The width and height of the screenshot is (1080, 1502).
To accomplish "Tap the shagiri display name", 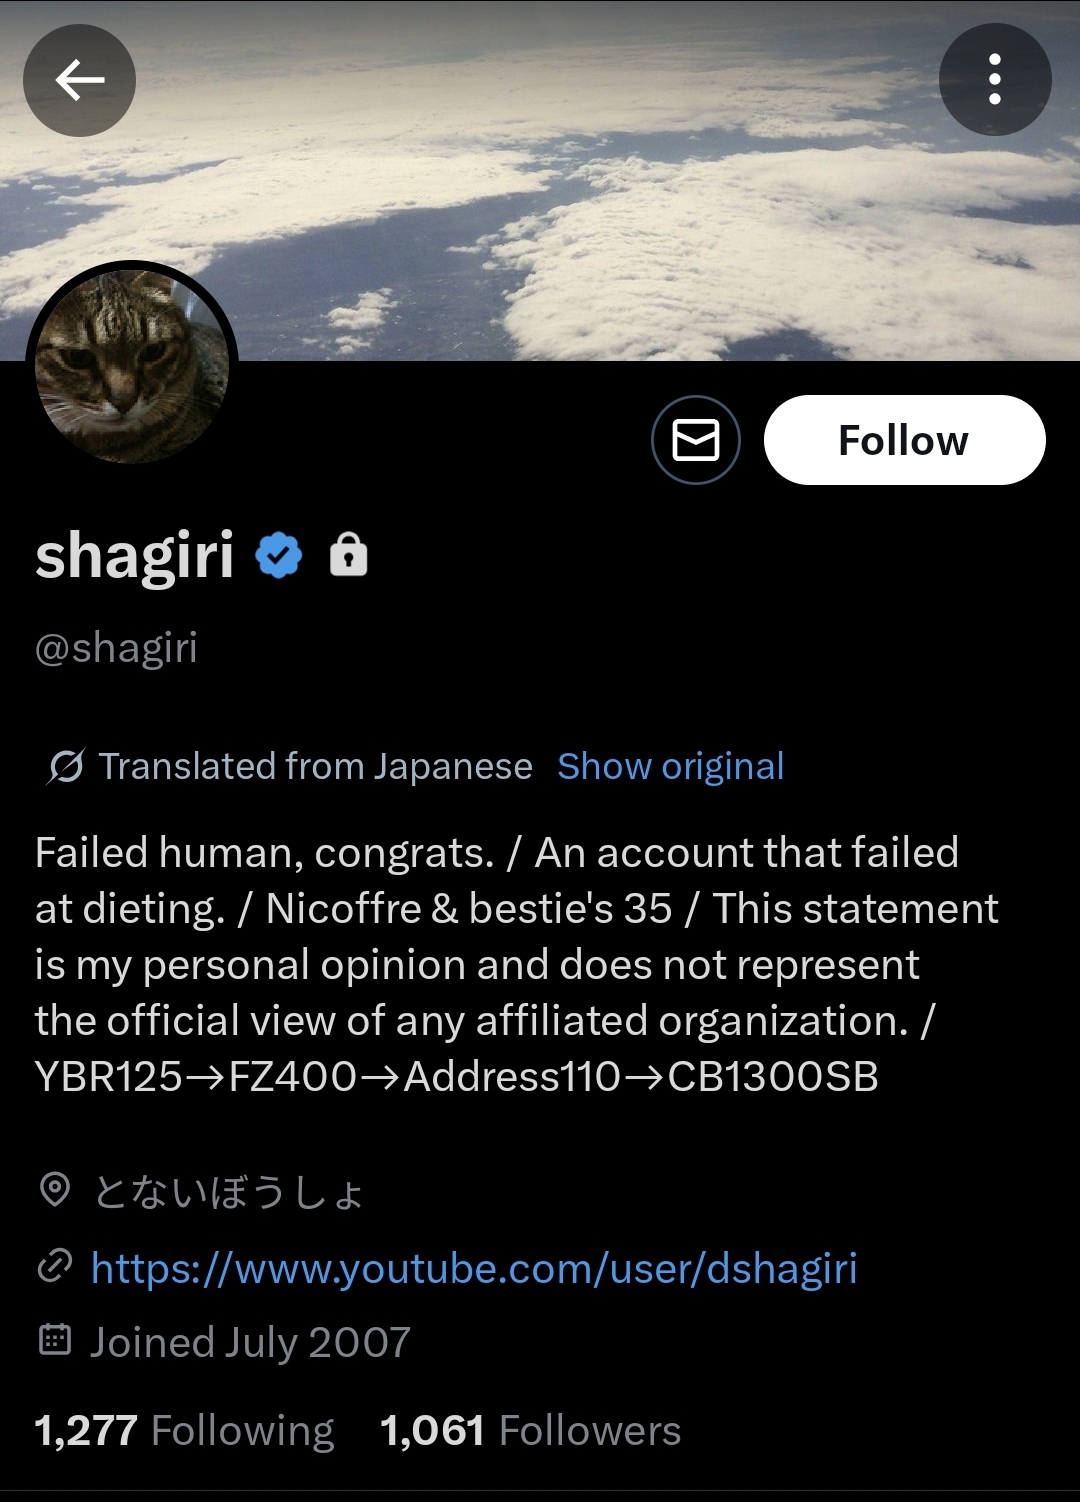I will [x=134, y=556].
